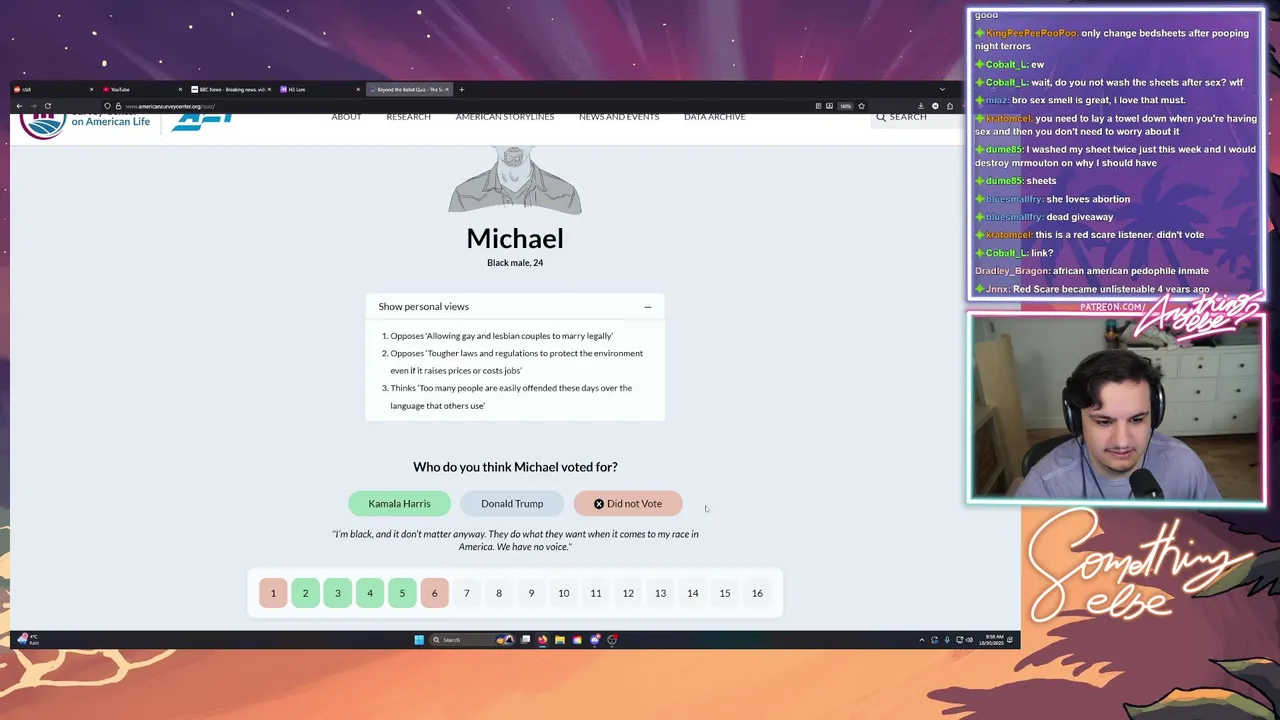Jump to quiz question 16

coord(757,593)
